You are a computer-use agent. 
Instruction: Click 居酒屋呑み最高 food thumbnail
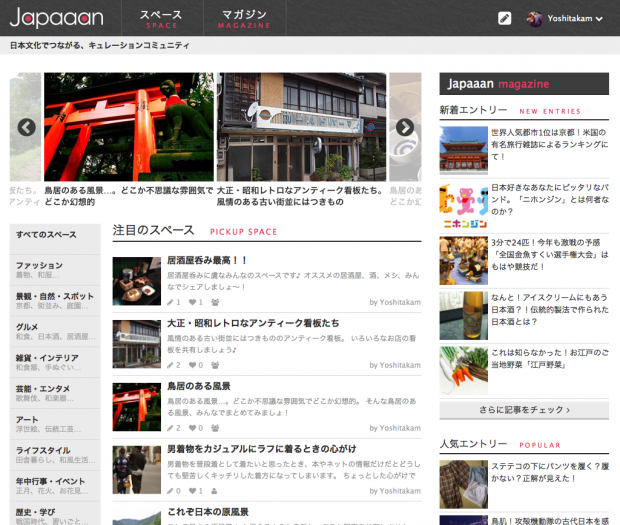(x=136, y=281)
